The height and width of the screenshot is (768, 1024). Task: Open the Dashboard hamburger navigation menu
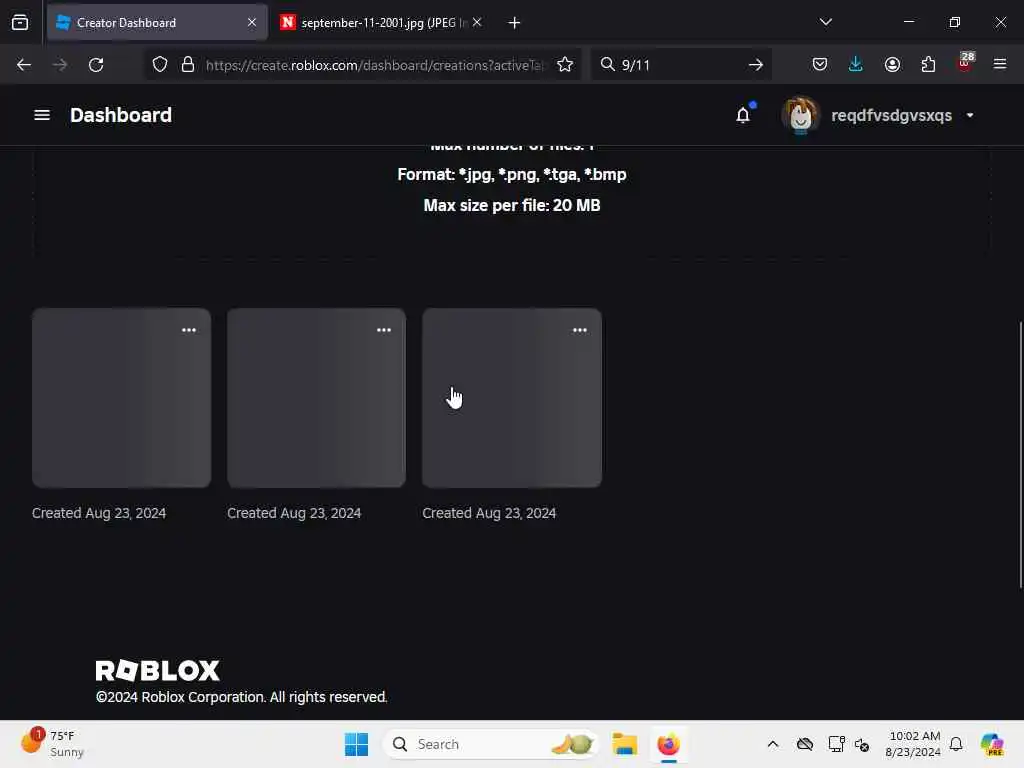click(42, 115)
